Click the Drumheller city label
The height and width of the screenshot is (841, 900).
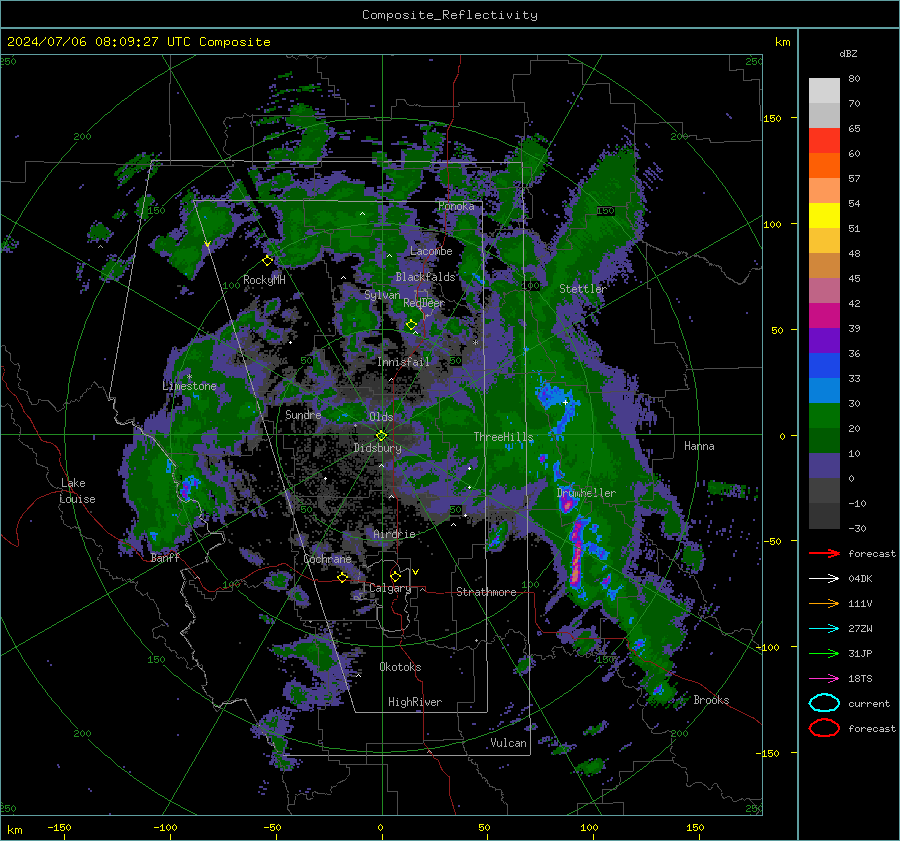coord(586,493)
